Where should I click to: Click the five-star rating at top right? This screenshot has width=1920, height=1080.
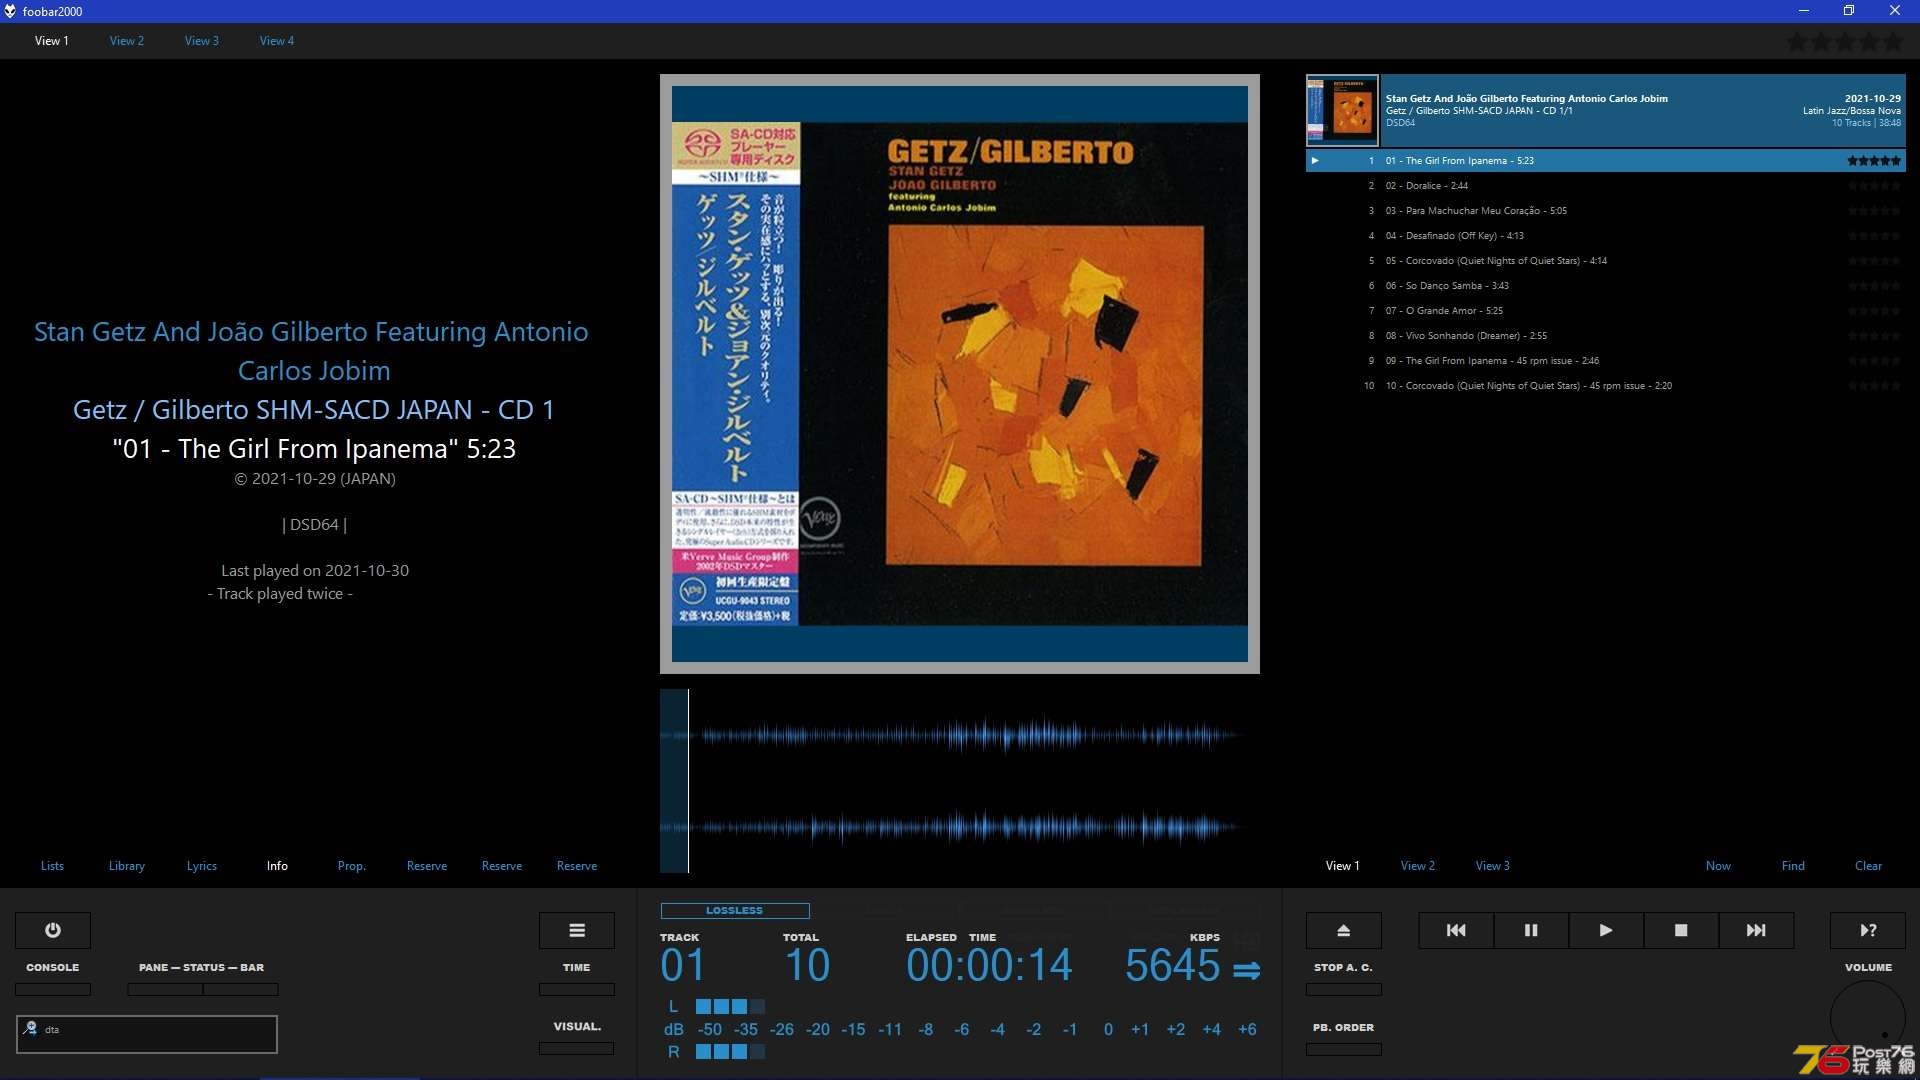coord(1845,42)
